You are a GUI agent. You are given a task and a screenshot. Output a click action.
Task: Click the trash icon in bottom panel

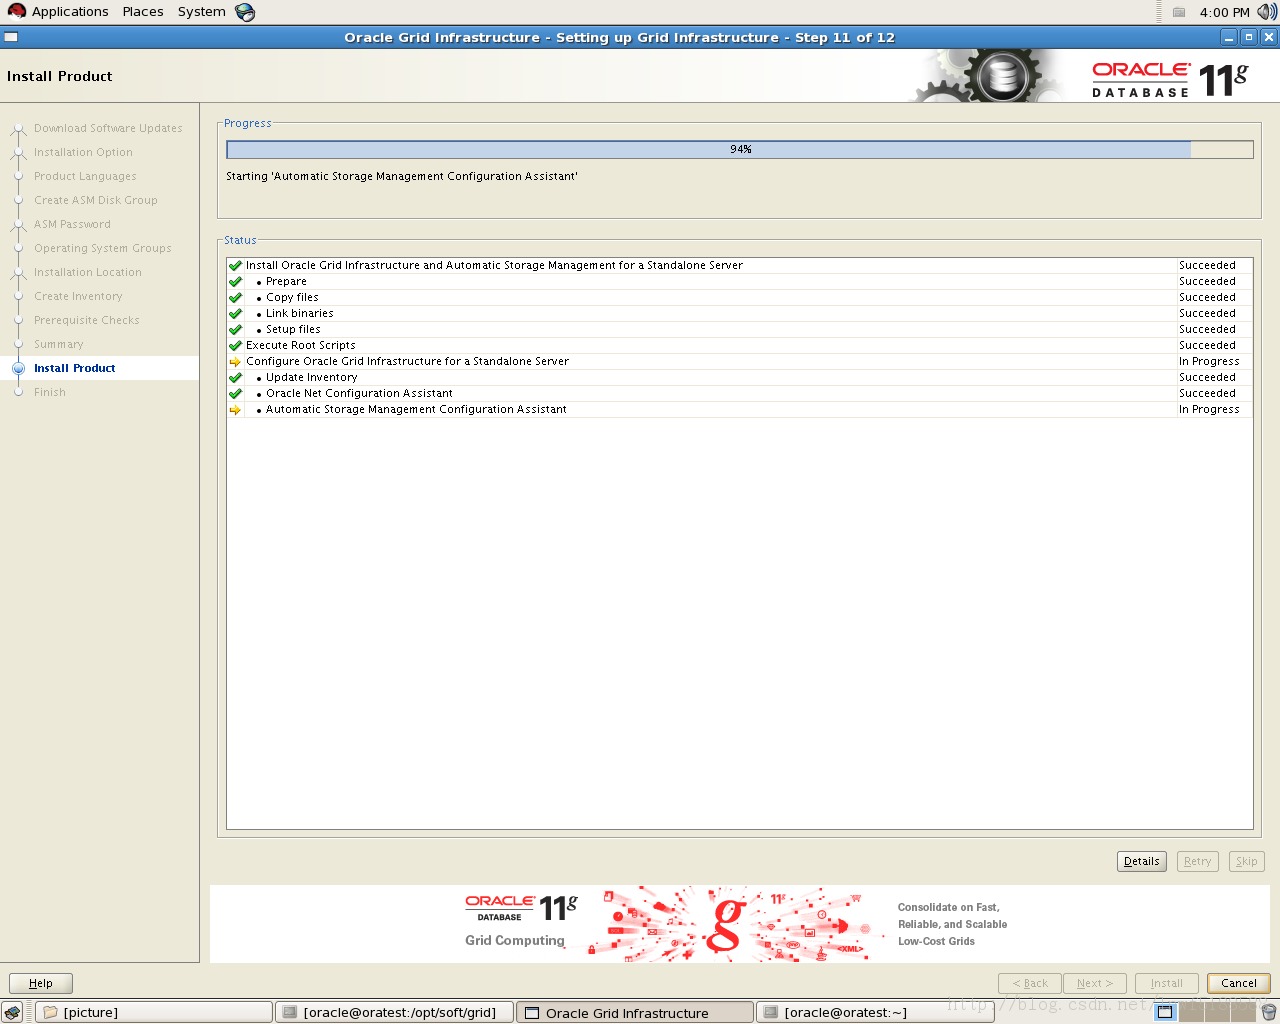pyautogui.click(x=1268, y=1012)
